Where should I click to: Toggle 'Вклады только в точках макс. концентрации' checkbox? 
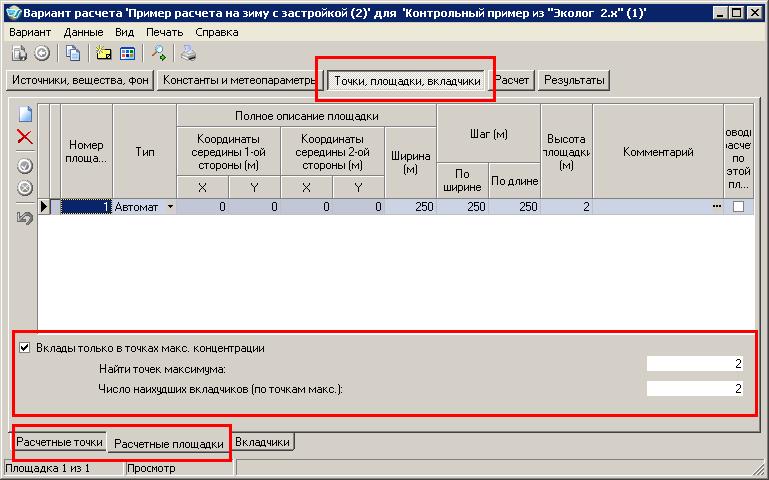24,348
